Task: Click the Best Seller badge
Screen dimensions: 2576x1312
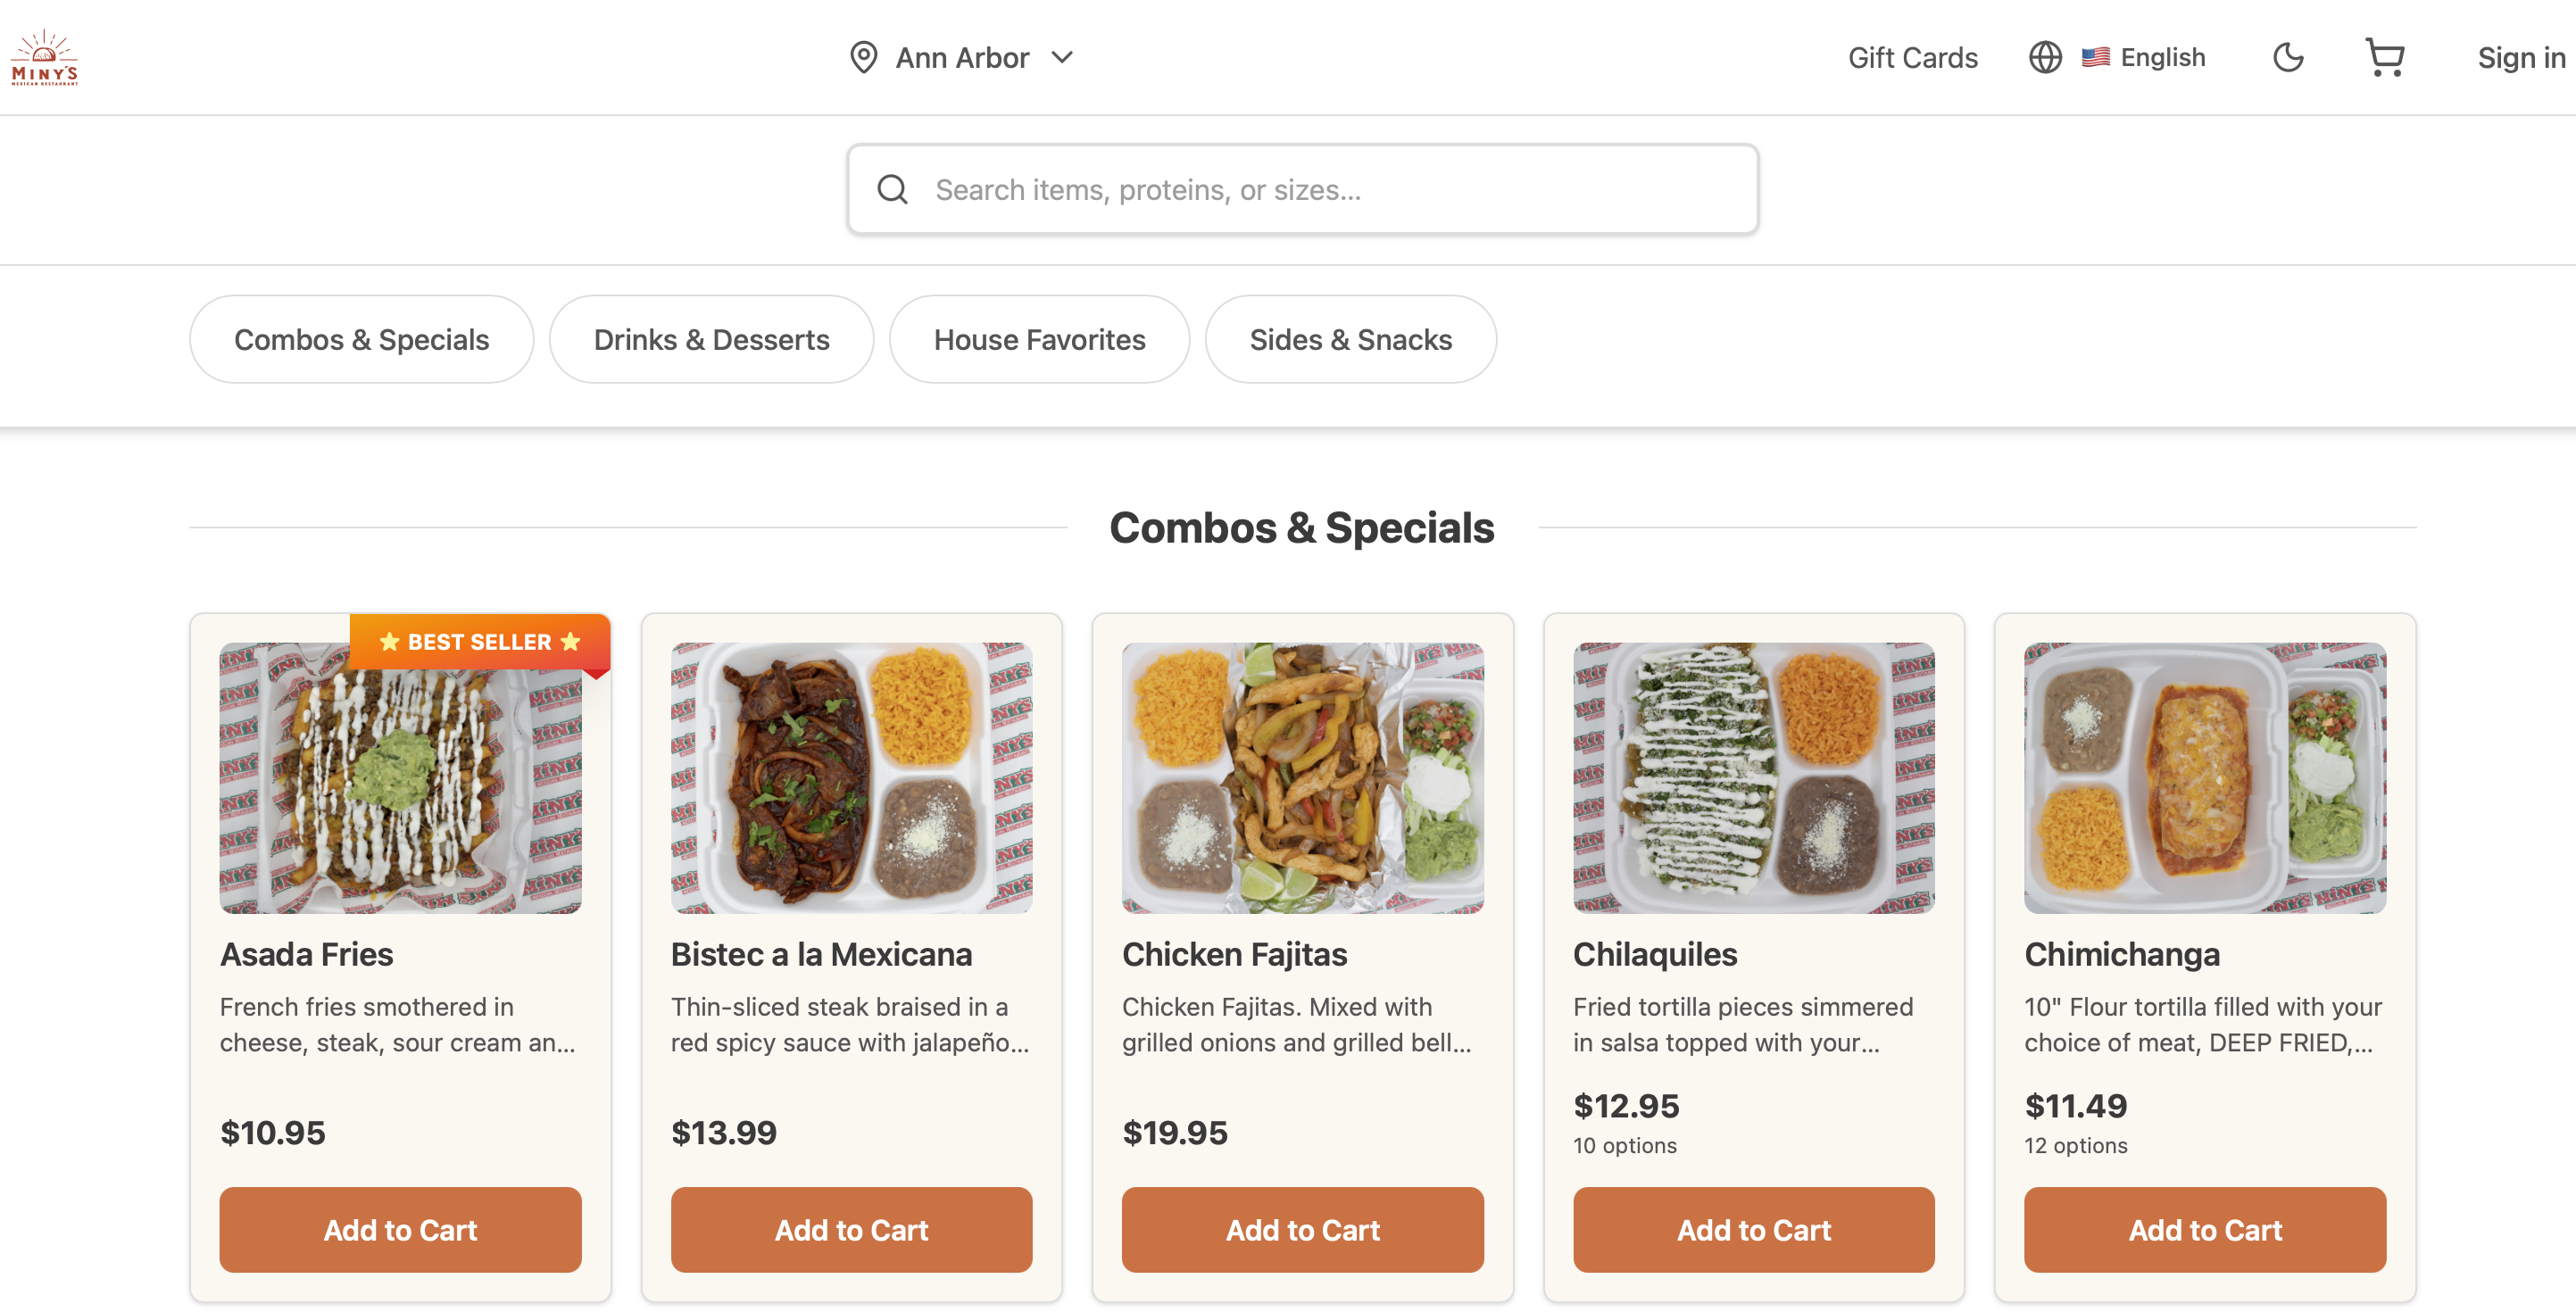Action: tap(479, 642)
